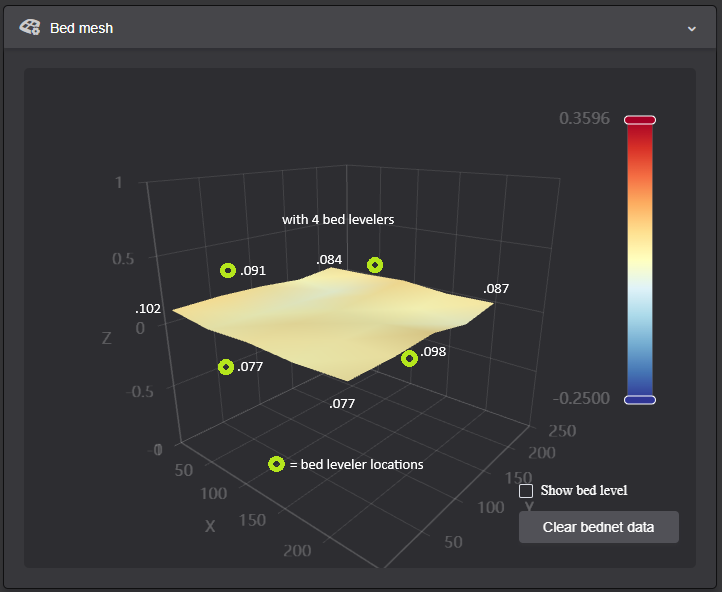Click the .077 label at front mesh corner
The image size is (722, 592).
342,404
